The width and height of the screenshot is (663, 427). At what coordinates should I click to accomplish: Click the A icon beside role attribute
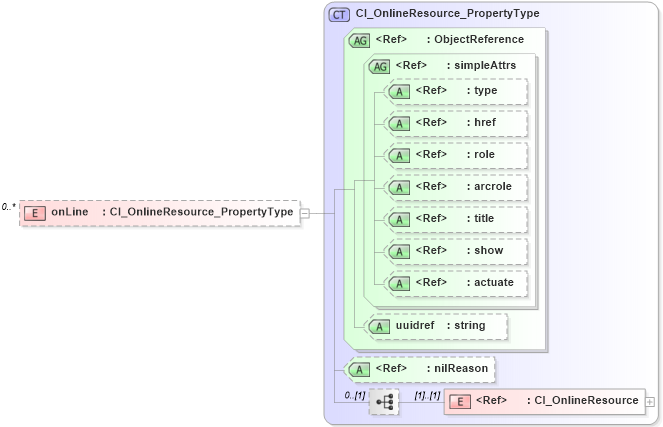(399, 156)
